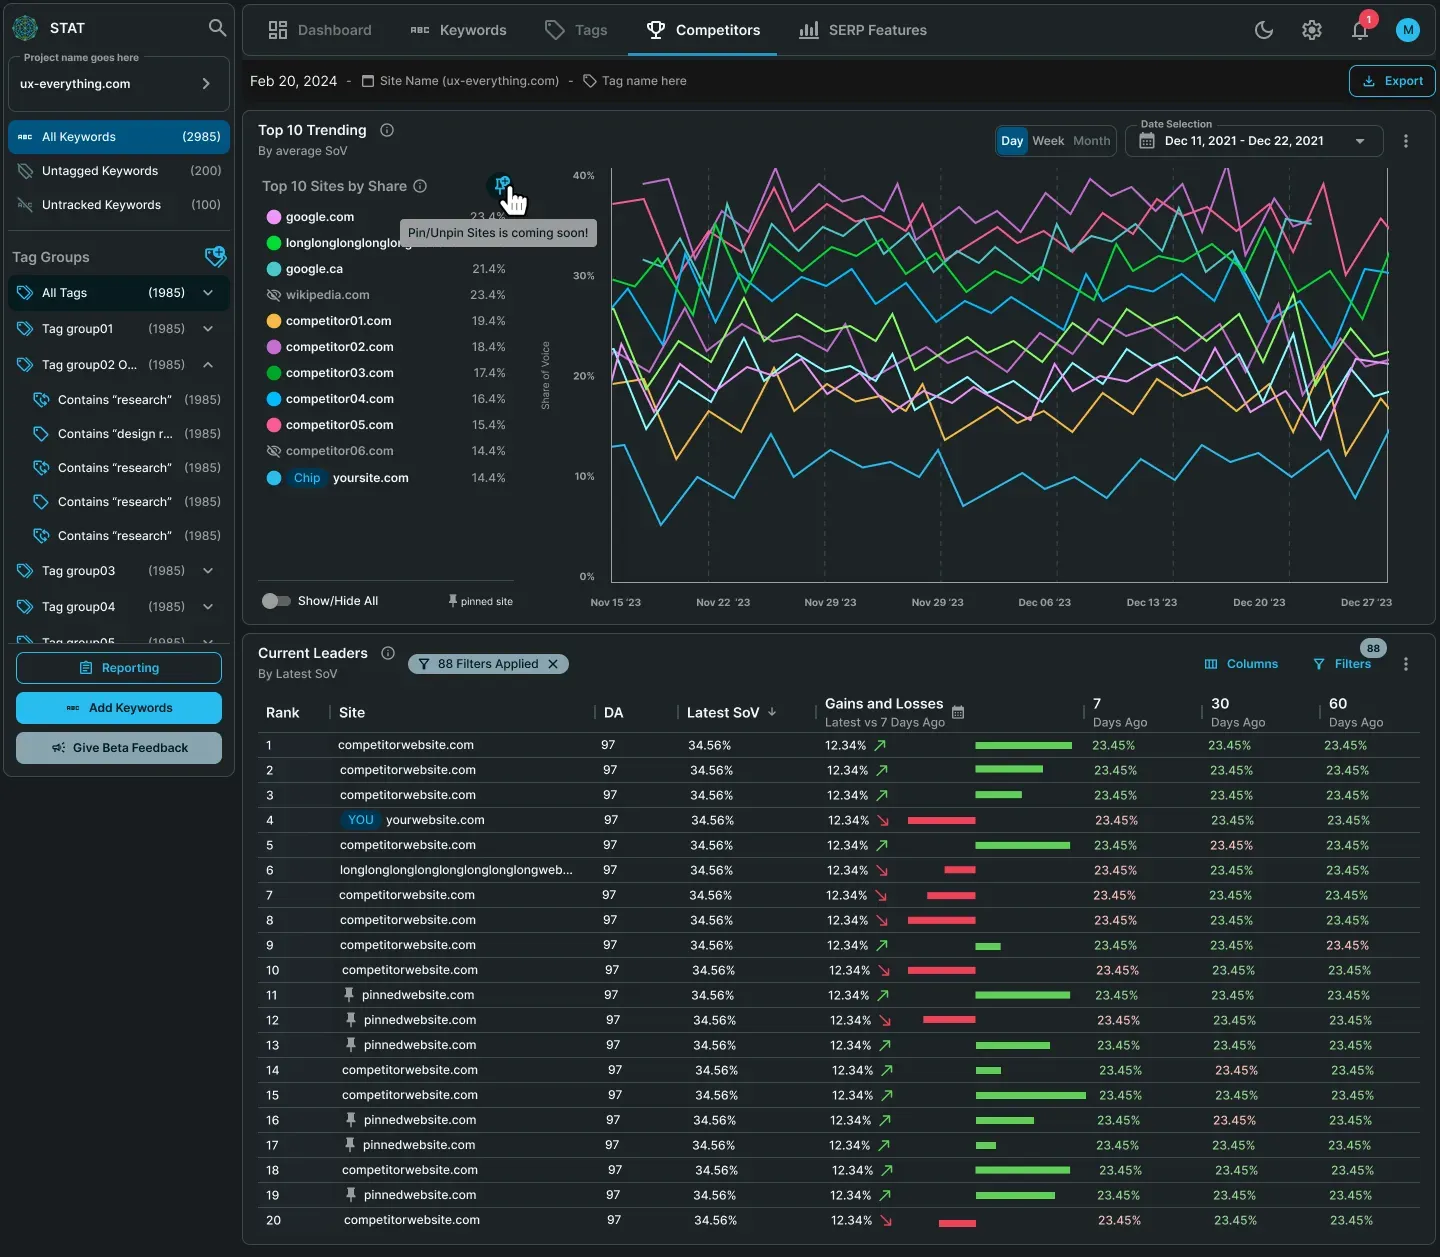Open the Date Selection dropdown
Screen dimensions: 1440x1257
[1254, 141]
